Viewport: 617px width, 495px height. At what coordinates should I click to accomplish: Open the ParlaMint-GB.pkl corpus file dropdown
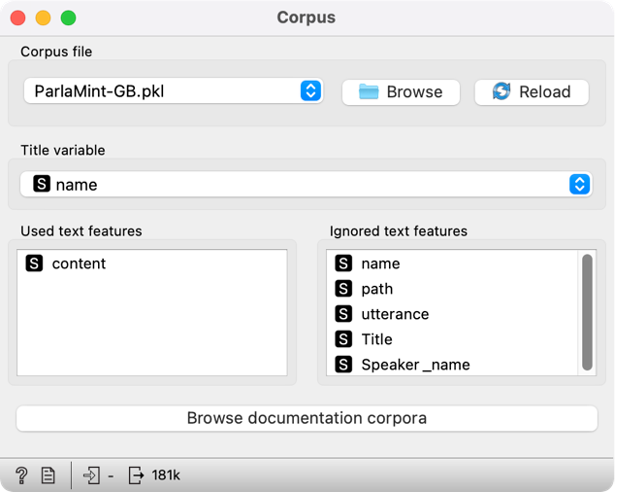click(x=172, y=91)
